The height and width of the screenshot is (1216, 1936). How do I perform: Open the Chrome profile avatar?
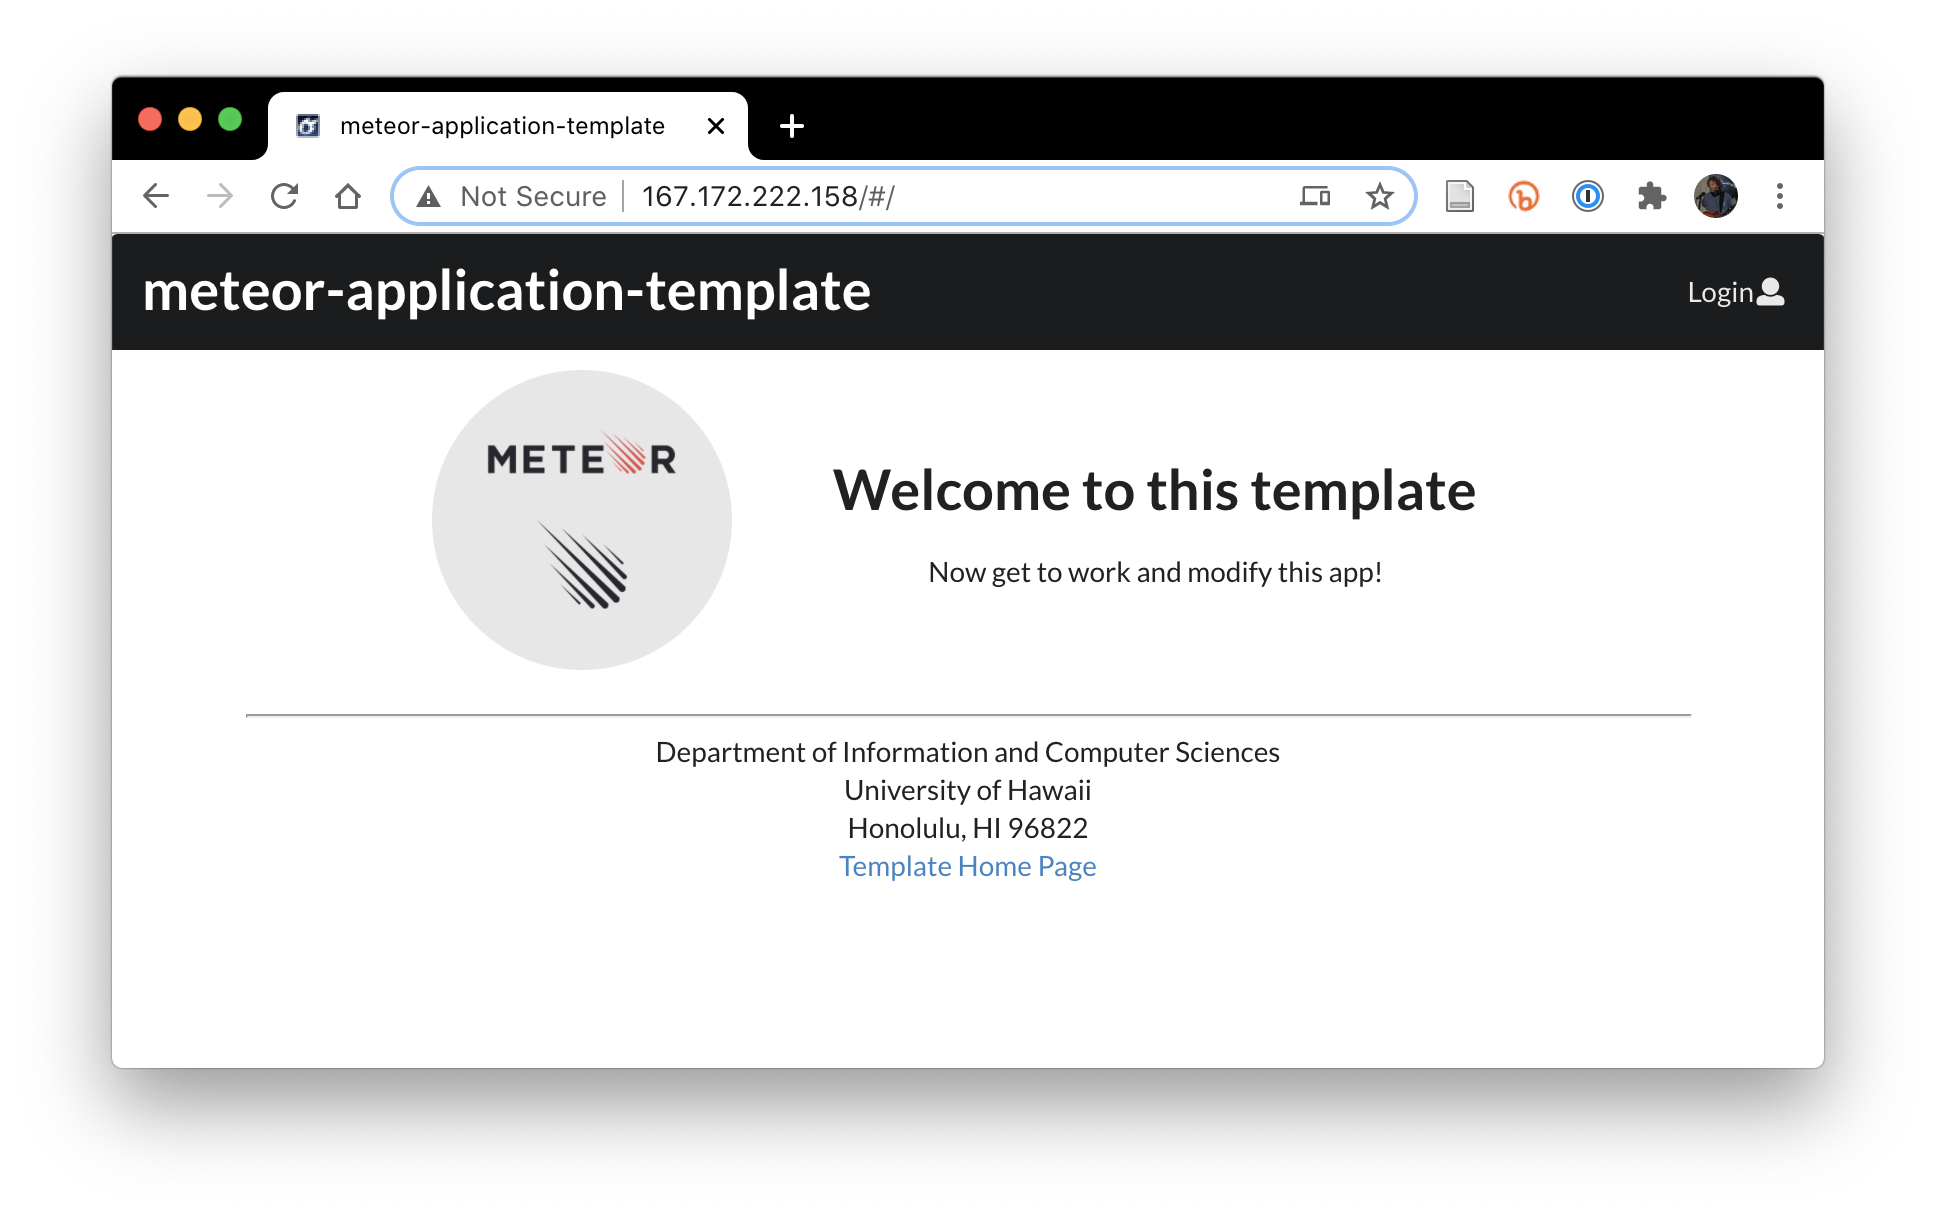(x=1715, y=196)
